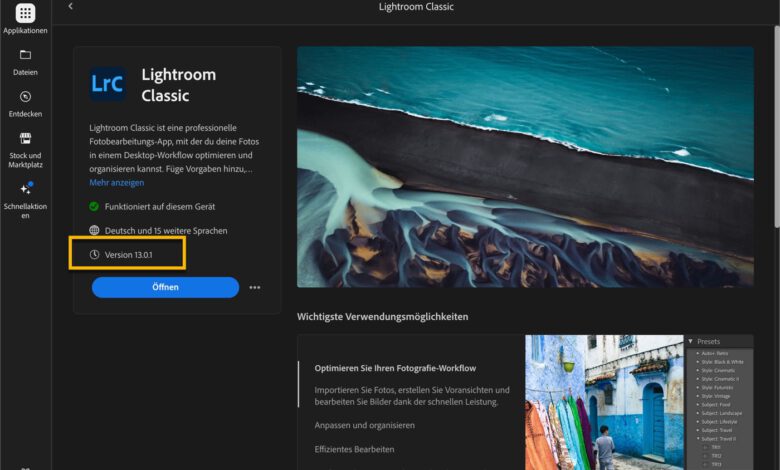Image resolution: width=780 pixels, height=470 pixels.
Task: Click the globe languages icon
Action: click(94, 230)
